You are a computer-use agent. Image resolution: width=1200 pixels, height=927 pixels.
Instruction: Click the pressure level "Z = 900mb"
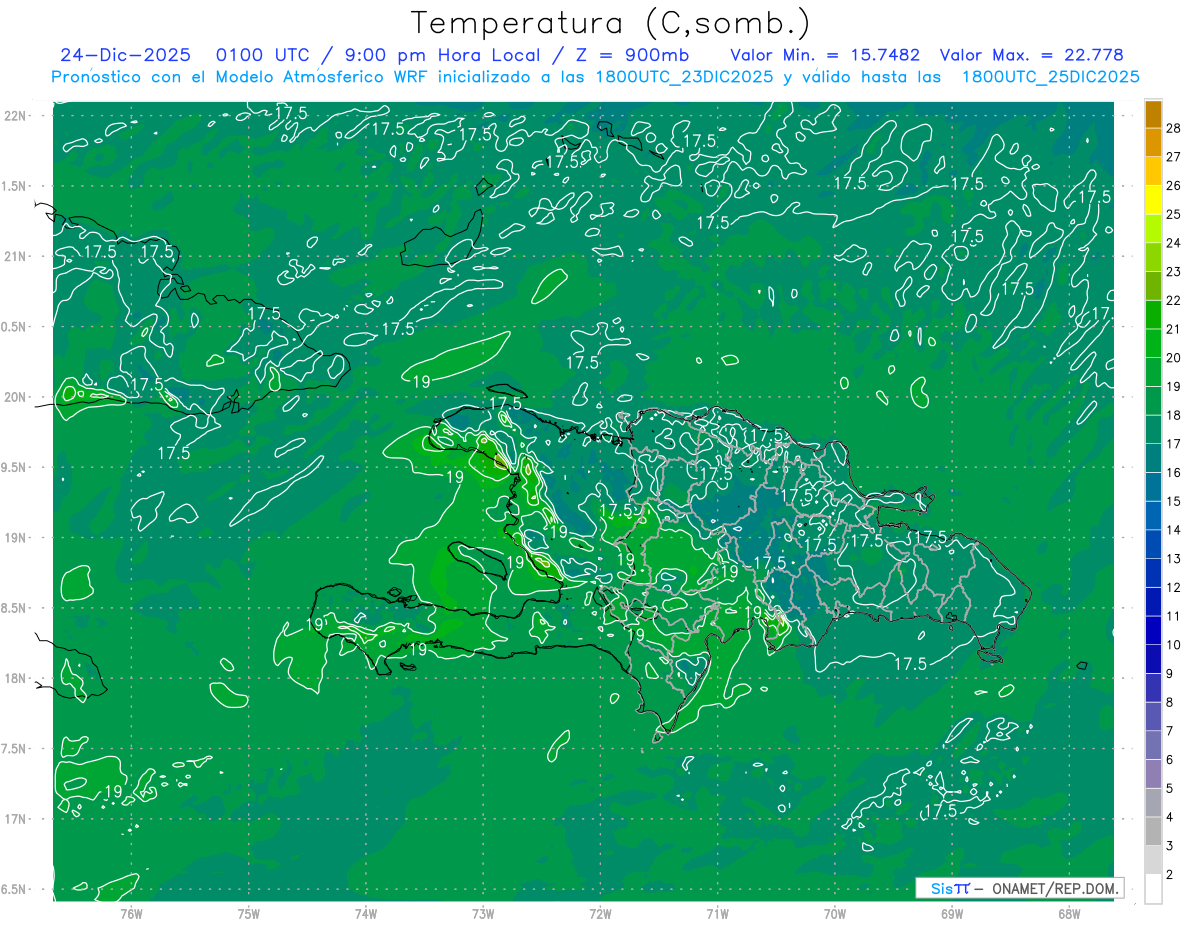tap(630, 55)
